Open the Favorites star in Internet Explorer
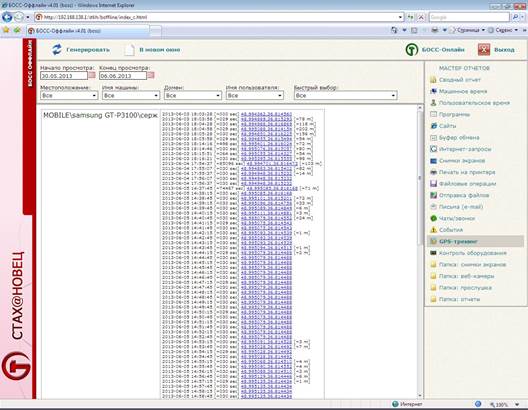 [6, 30]
